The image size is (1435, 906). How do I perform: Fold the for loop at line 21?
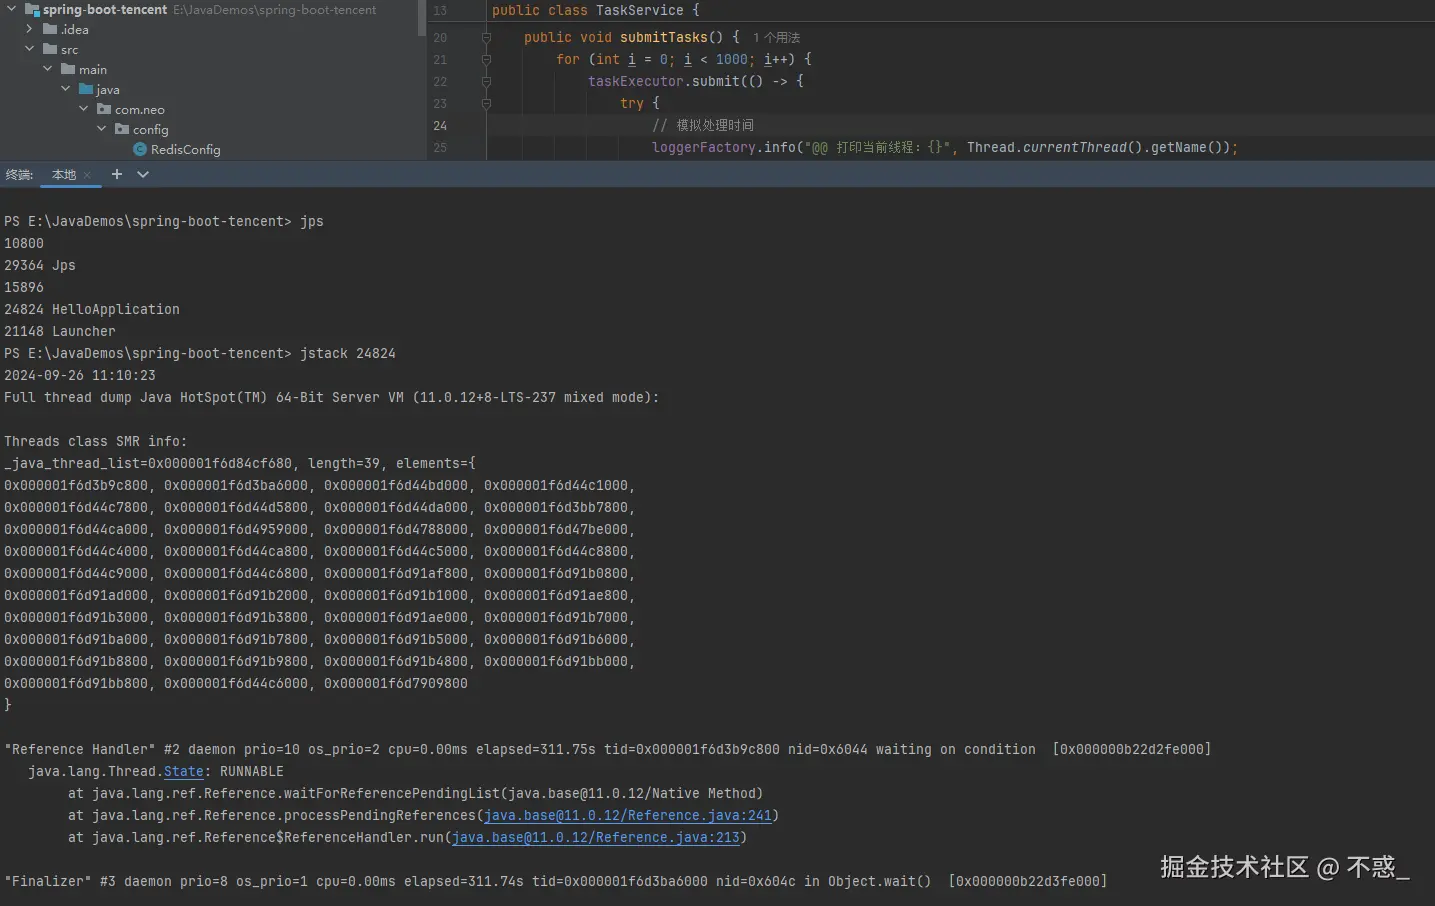pos(486,60)
